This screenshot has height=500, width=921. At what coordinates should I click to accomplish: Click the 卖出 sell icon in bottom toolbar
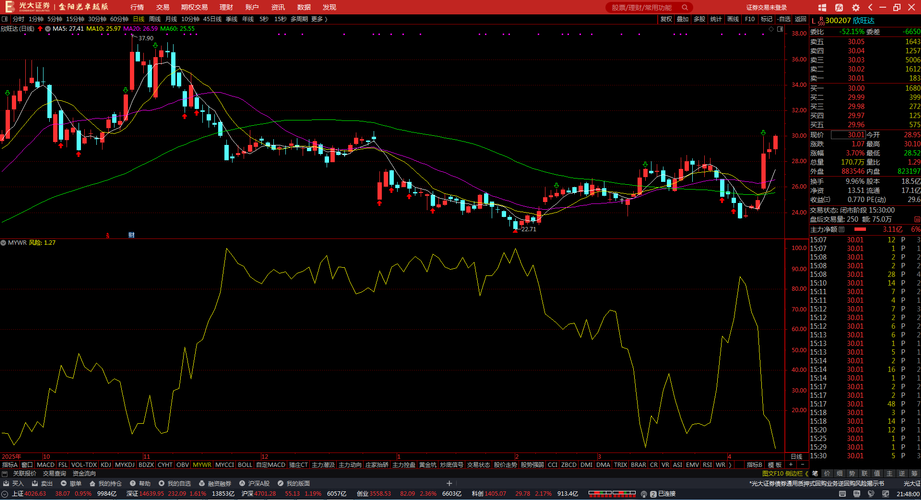(43, 483)
